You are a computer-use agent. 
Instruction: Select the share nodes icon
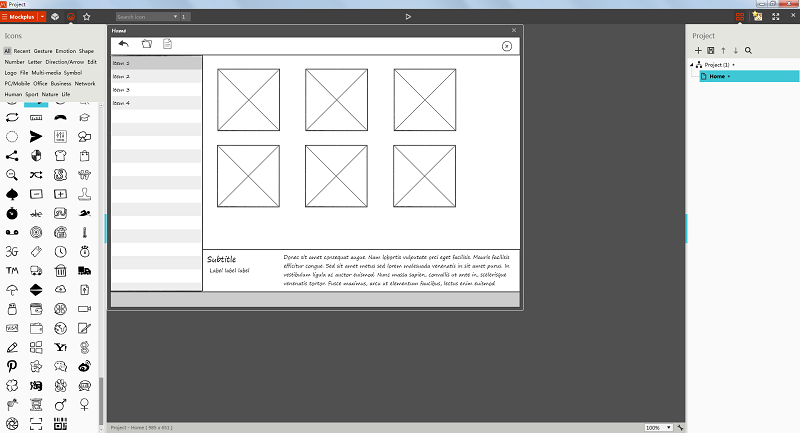pyautogui.click(x=12, y=156)
